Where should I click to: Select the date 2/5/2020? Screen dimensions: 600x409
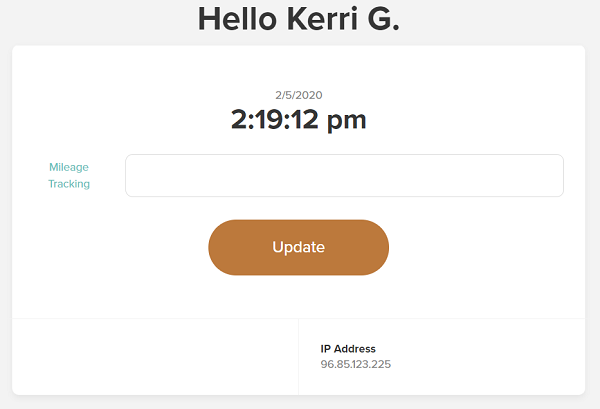(x=298, y=95)
